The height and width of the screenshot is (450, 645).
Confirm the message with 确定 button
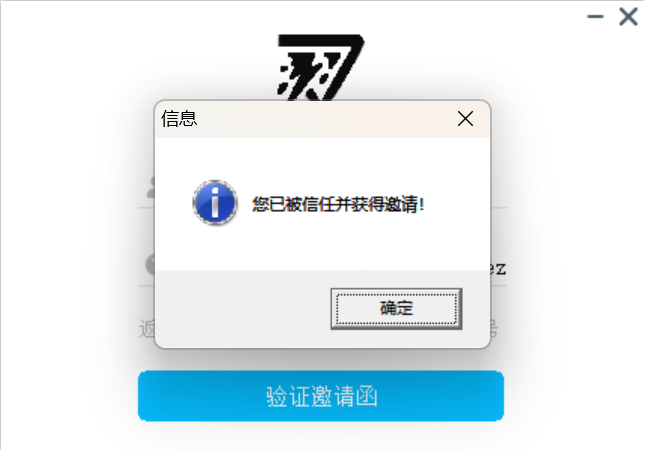tap(396, 309)
